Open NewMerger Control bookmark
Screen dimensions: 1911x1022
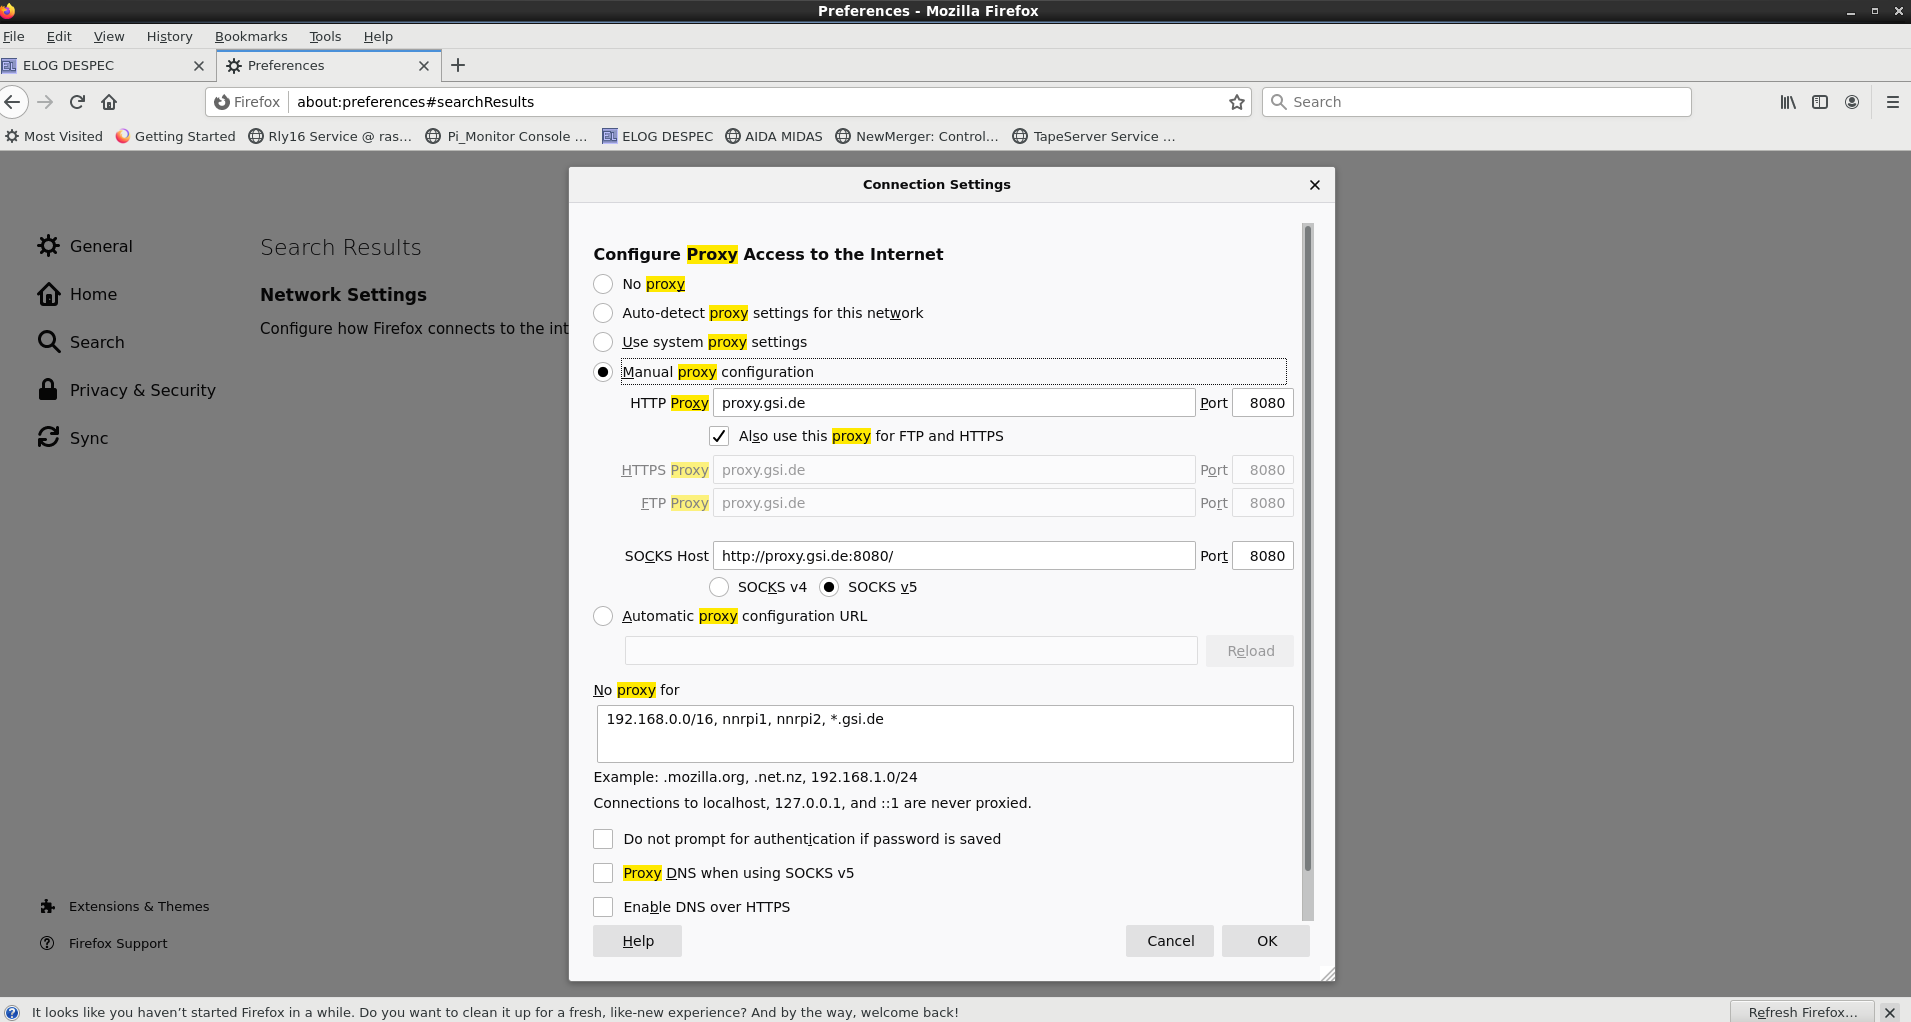(917, 137)
